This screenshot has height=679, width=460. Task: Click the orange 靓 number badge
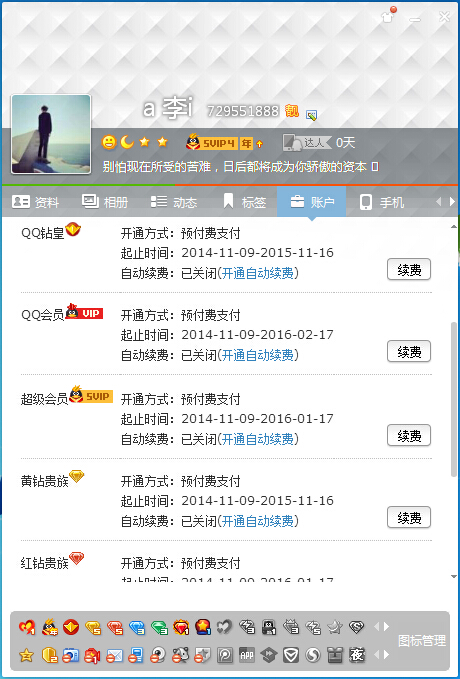tap(292, 111)
